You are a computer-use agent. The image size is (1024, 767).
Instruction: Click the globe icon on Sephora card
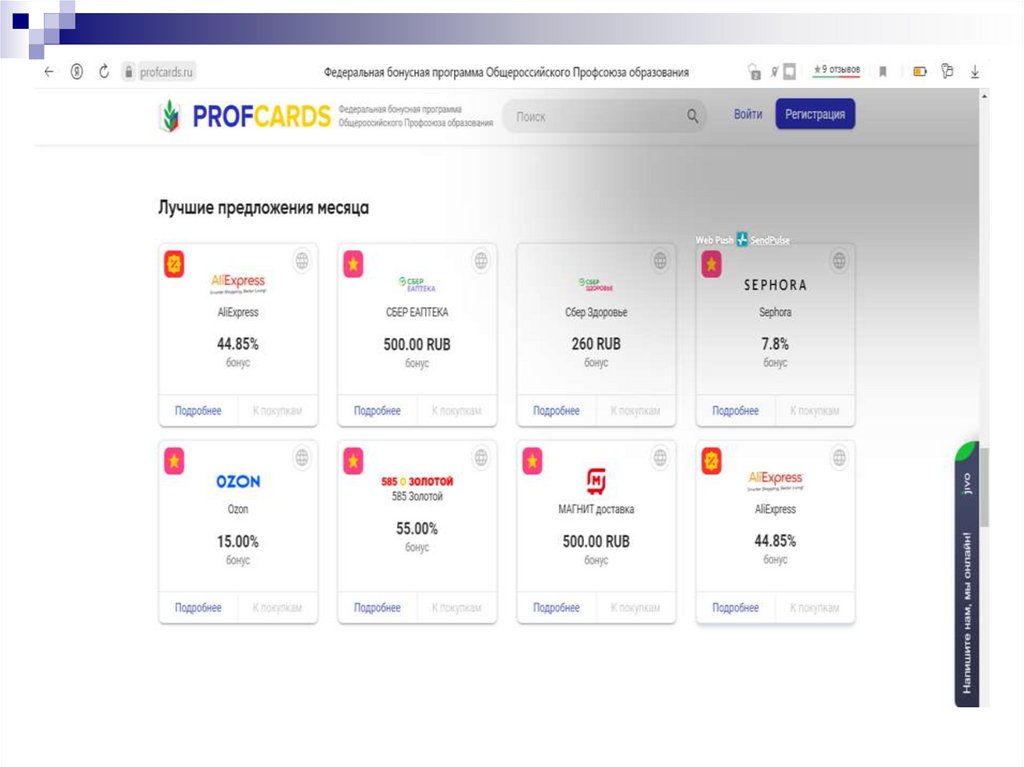click(x=839, y=261)
